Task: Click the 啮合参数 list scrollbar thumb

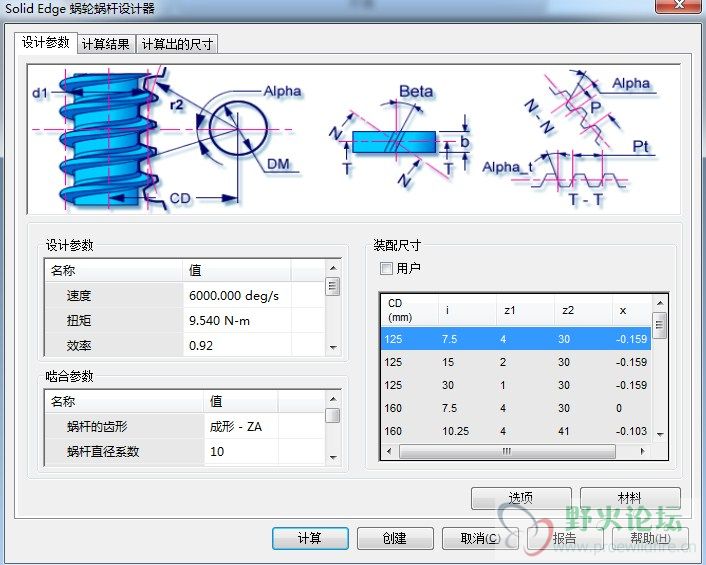Action: (x=333, y=416)
